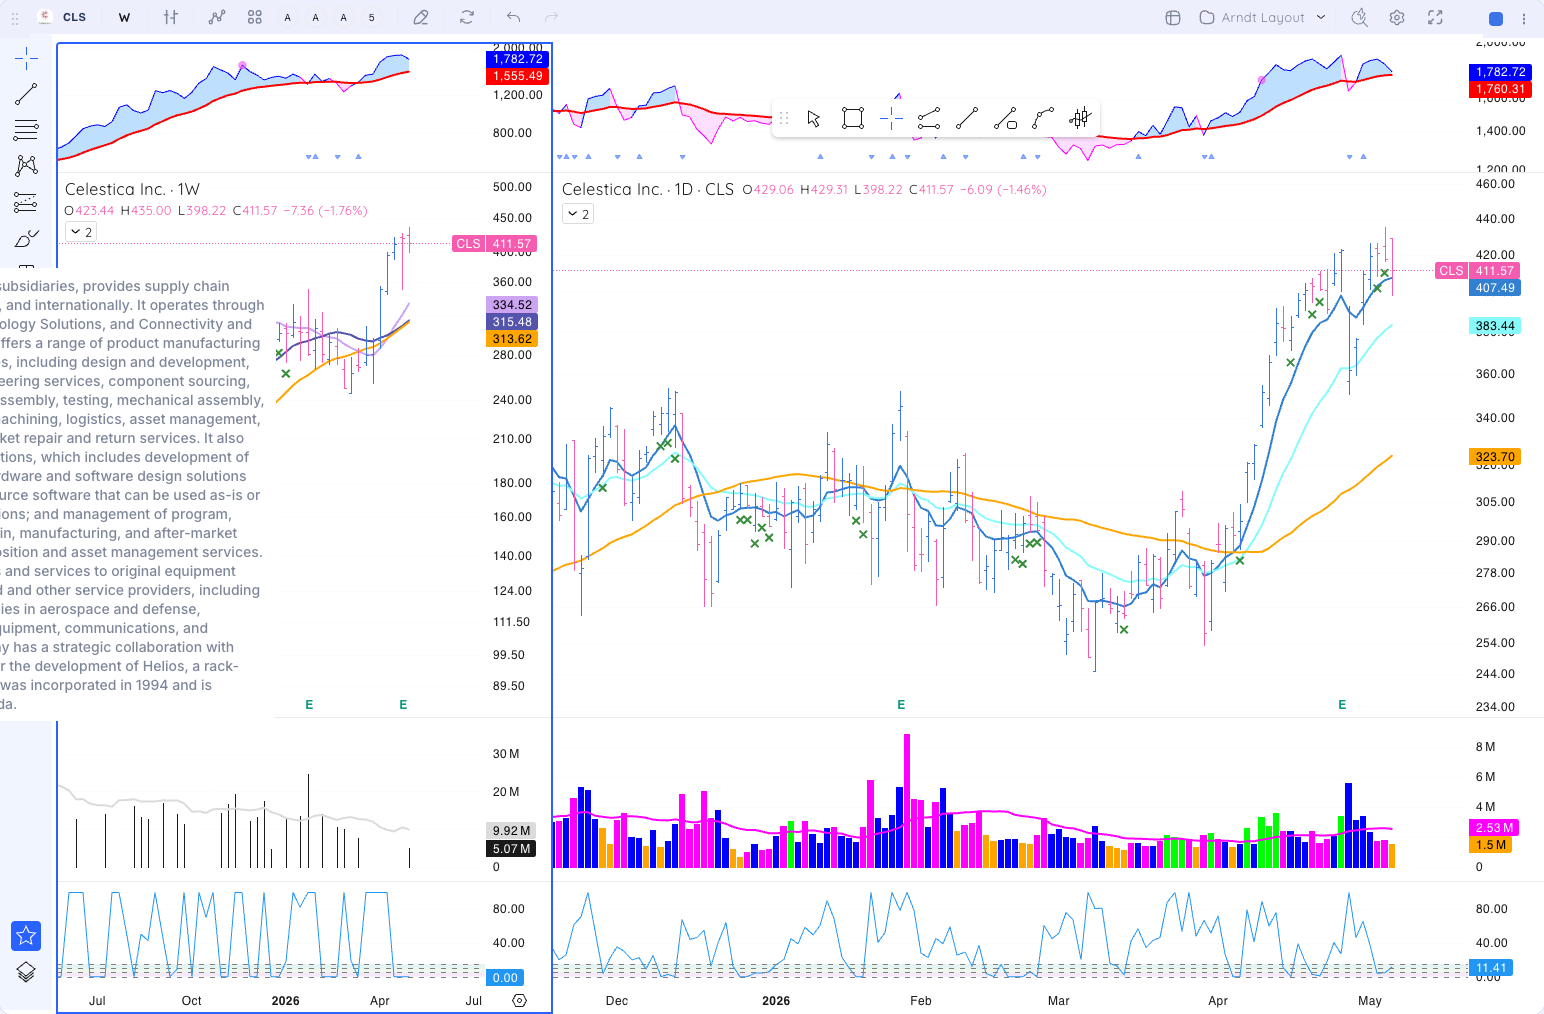The height and width of the screenshot is (1014, 1544).
Task: Click the 407.49 blue price label
Action: point(1495,288)
